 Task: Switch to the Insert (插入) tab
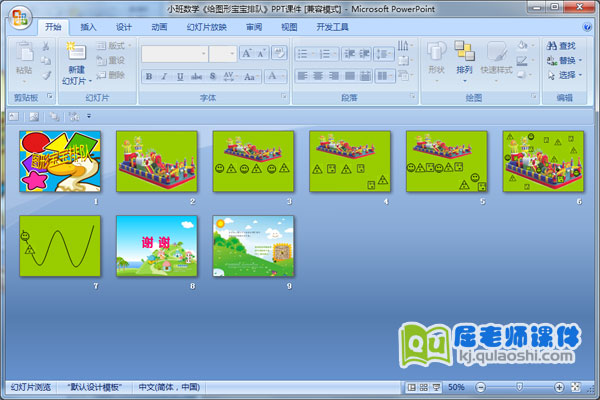[x=88, y=27]
